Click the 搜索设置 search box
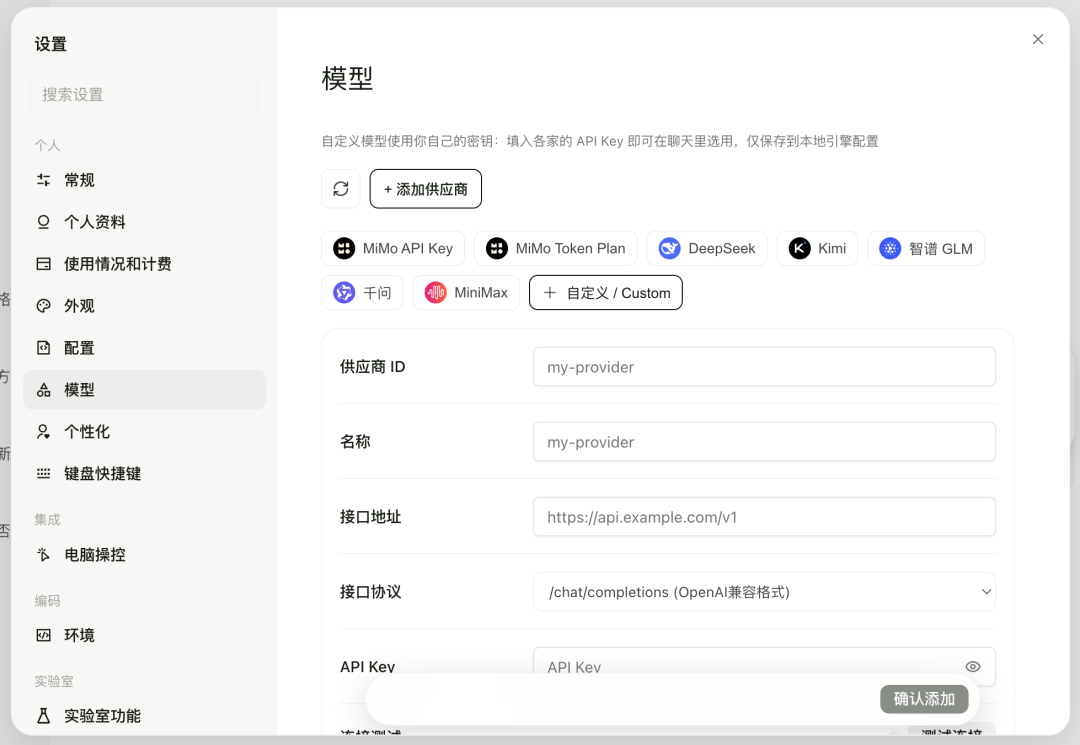Image resolution: width=1080 pixels, height=745 pixels. 144,94
